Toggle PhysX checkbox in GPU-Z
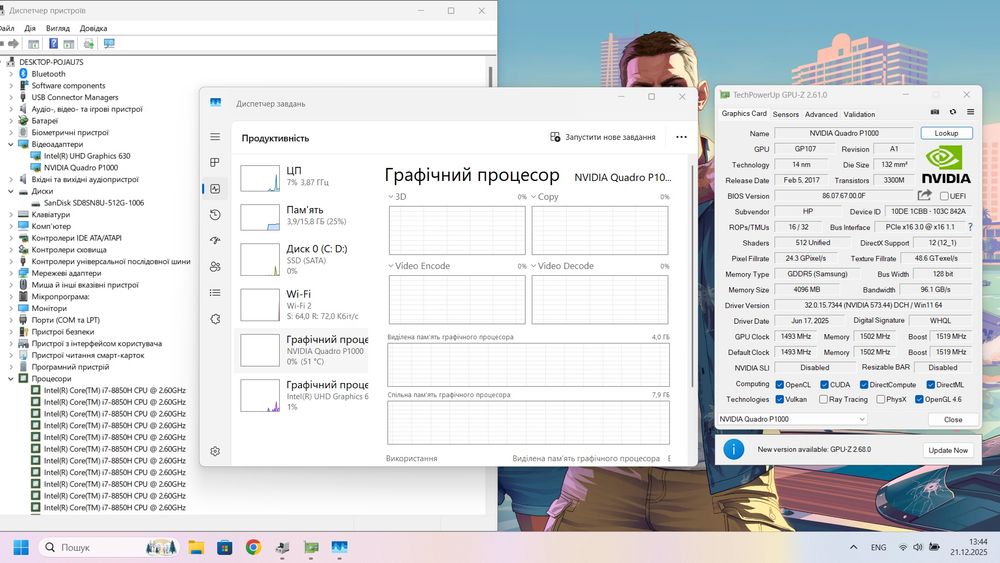Viewport: 1000px width, 563px height. click(881, 399)
